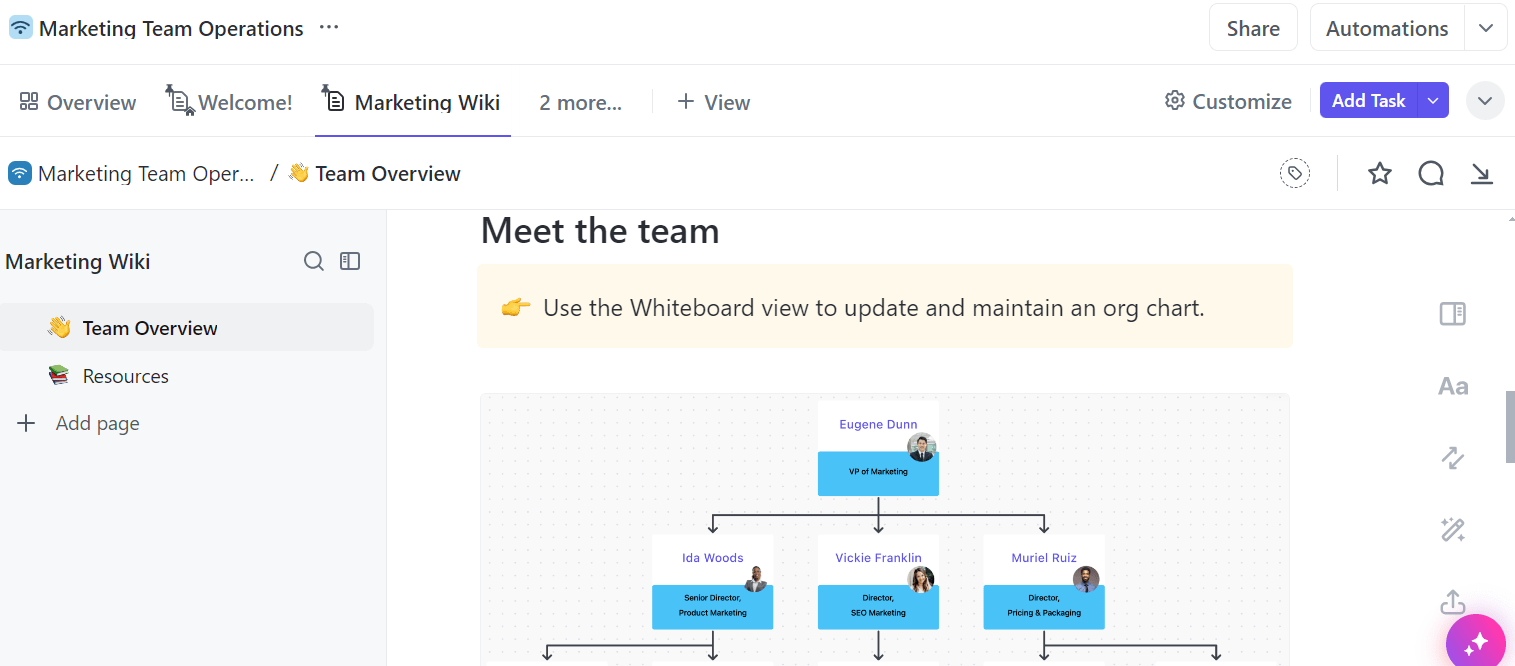Click the Director, Pricing & Packaging label
Screen dimensions: 1515x666
1044,605
